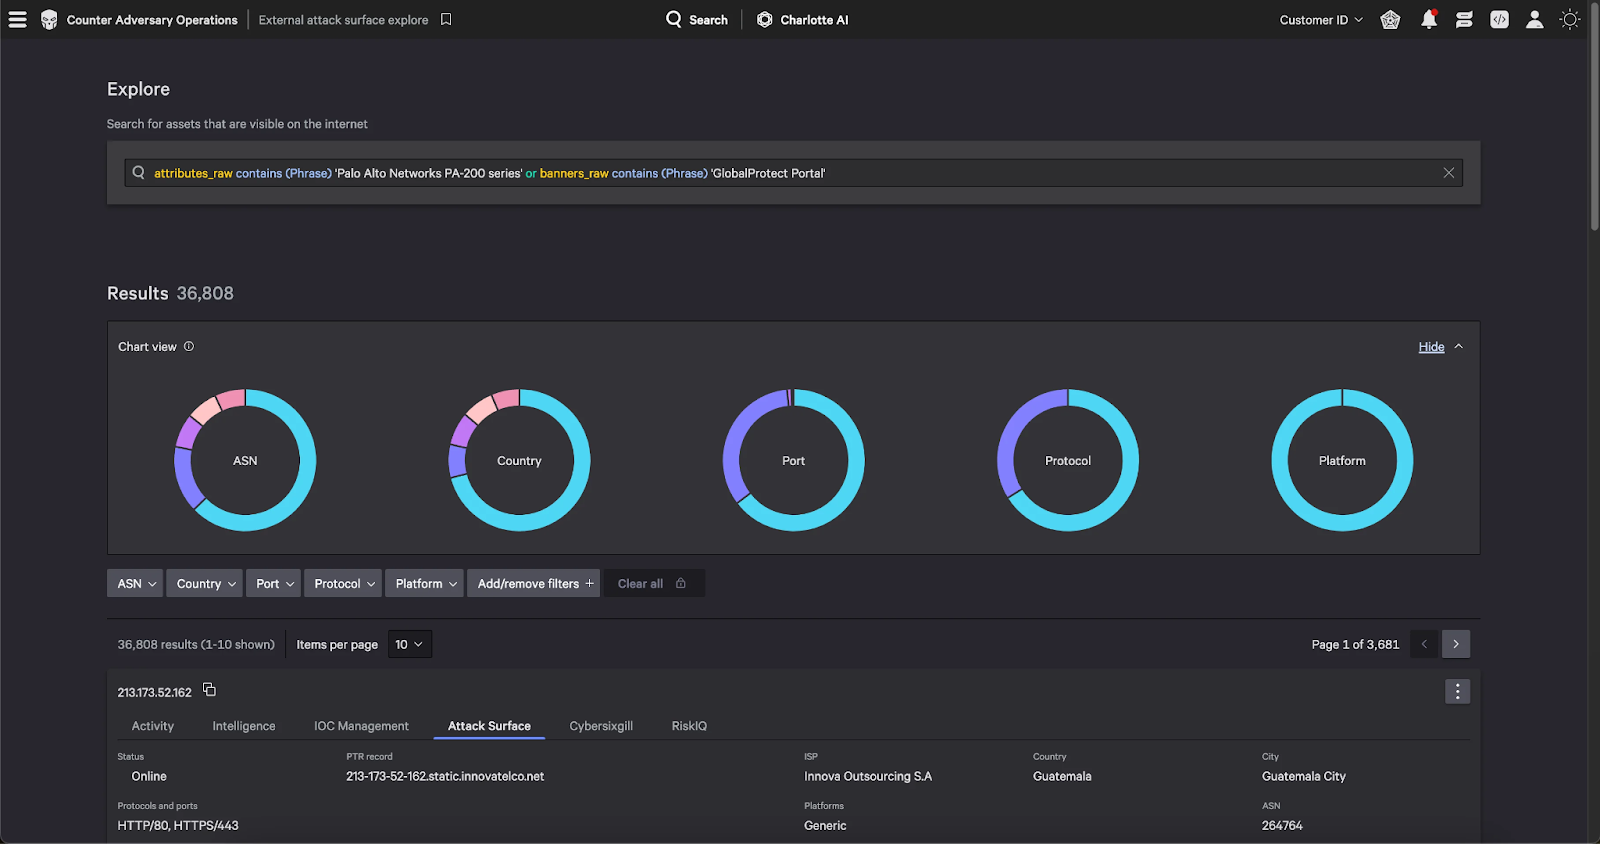Viewport: 1600px width, 844px height.
Task: Open the Port filter dropdown
Action: [x=273, y=583]
